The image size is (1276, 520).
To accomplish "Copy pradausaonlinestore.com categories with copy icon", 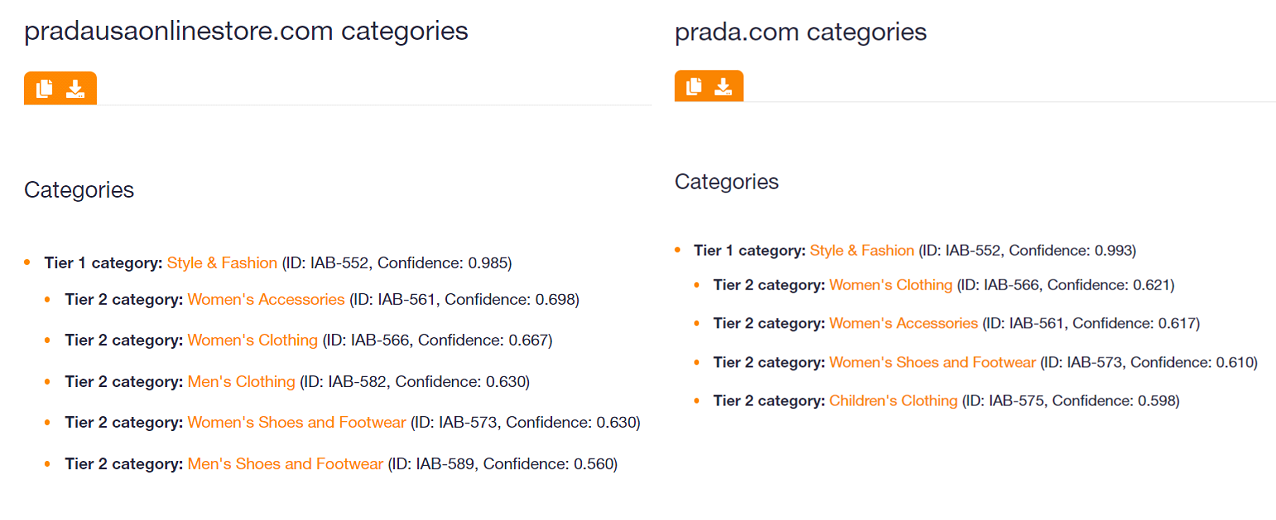I will coord(44,89).
